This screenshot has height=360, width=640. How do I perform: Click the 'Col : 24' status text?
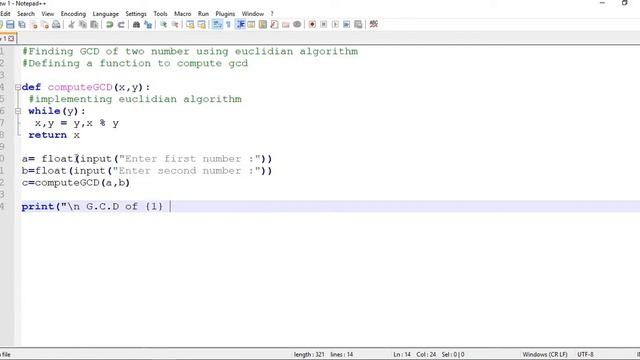click(426, 354)
